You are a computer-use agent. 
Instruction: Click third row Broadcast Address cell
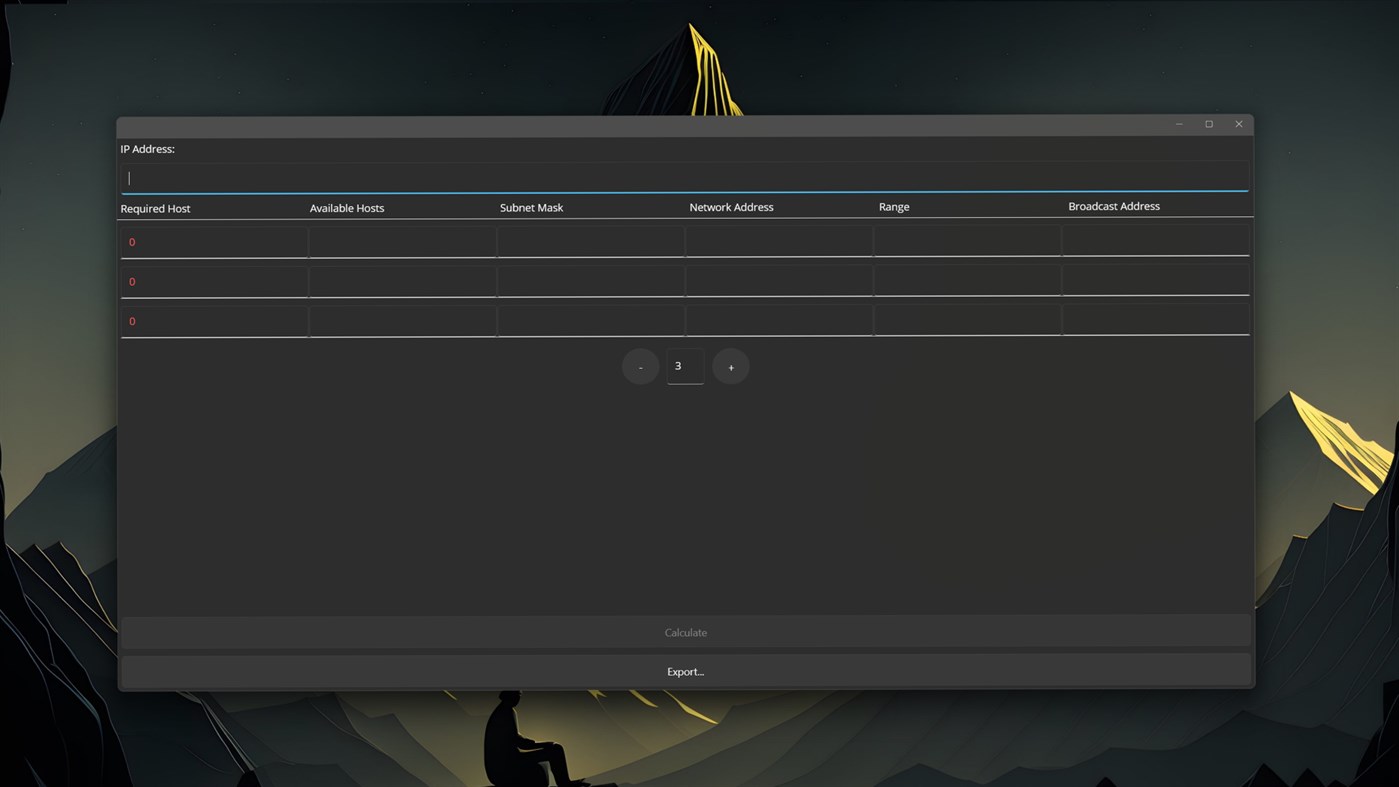coord(1156,319)
